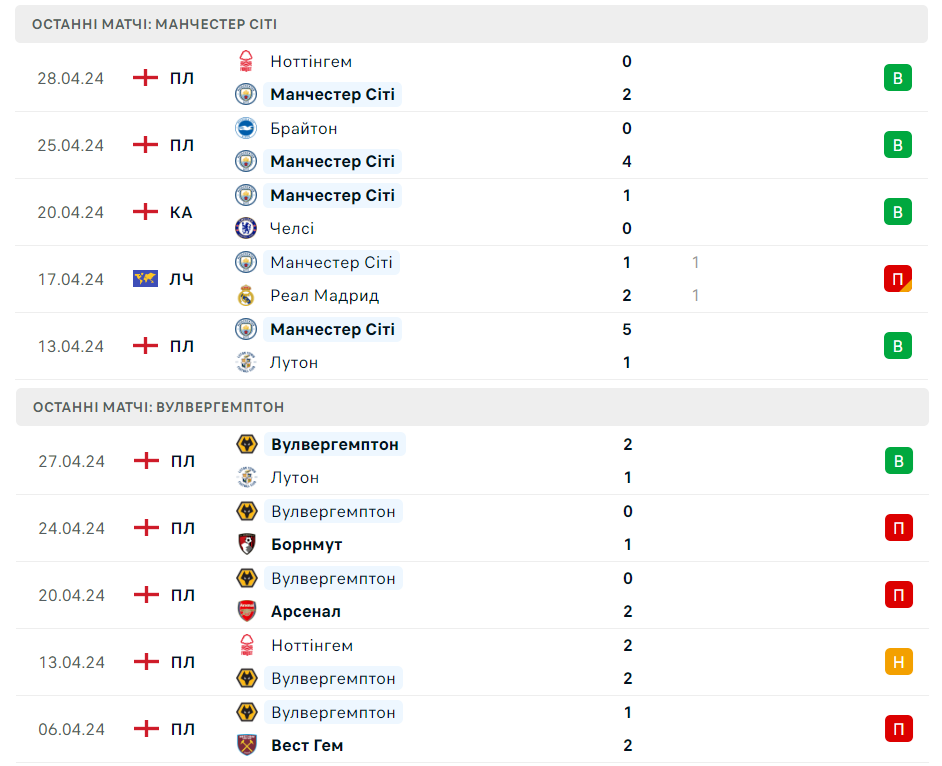942x766 pixels.
Task: Open team link Борнмут
Action: [306, 544]
